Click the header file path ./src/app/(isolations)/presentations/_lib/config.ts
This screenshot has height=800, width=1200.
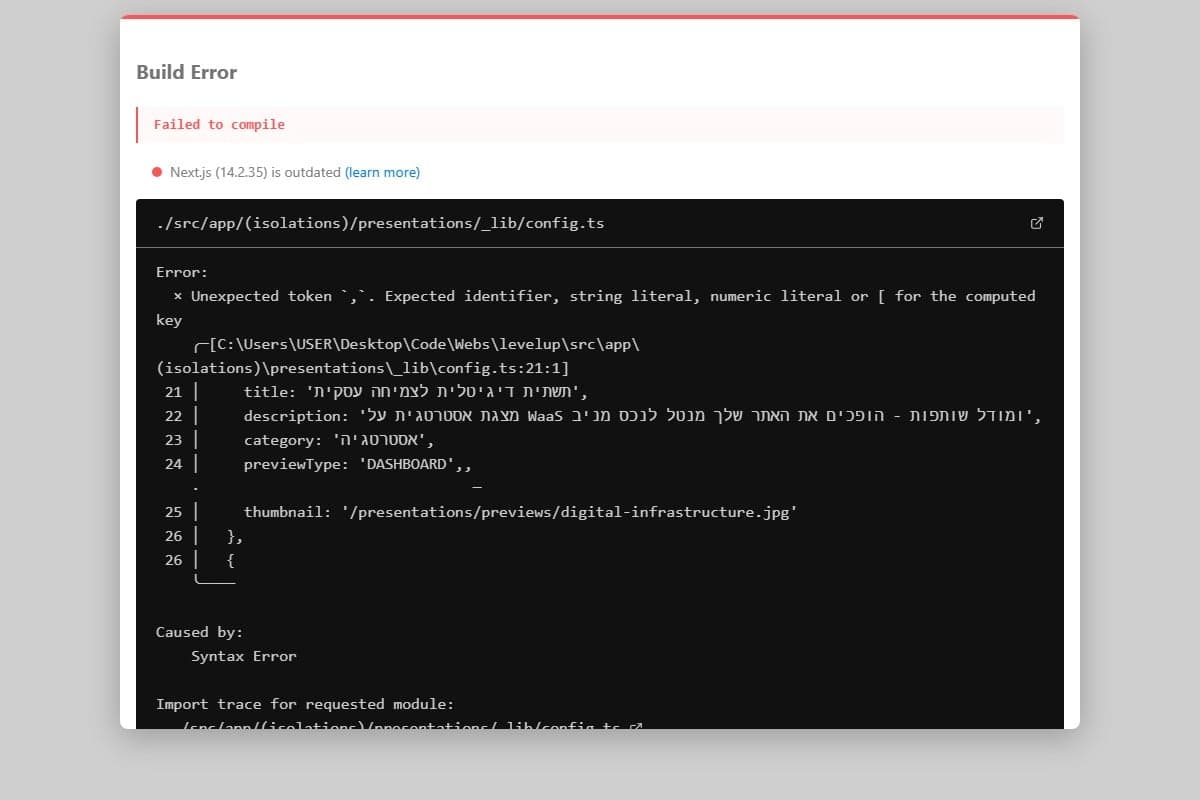point(380,223)
